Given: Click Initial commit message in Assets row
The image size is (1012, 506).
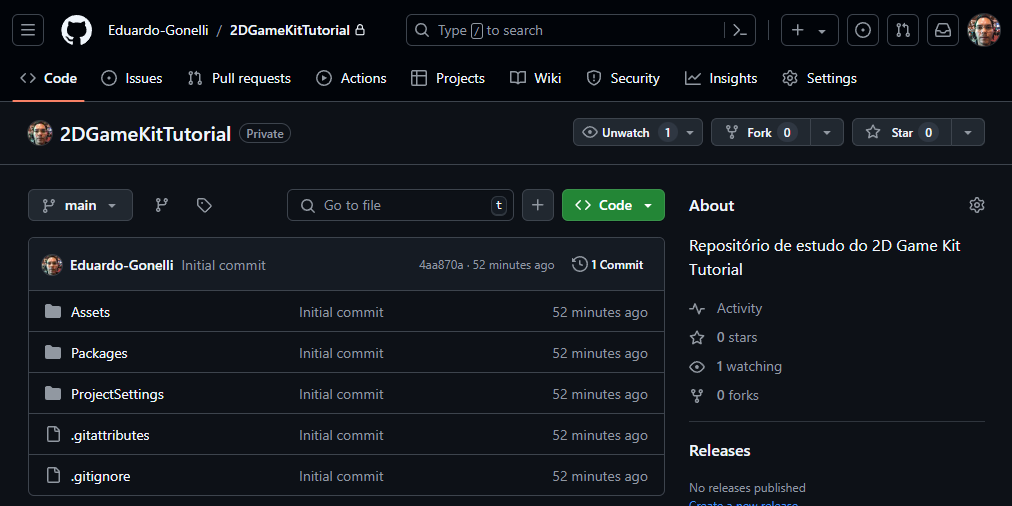Looking at the screenshot, I should tap(341, 312).
